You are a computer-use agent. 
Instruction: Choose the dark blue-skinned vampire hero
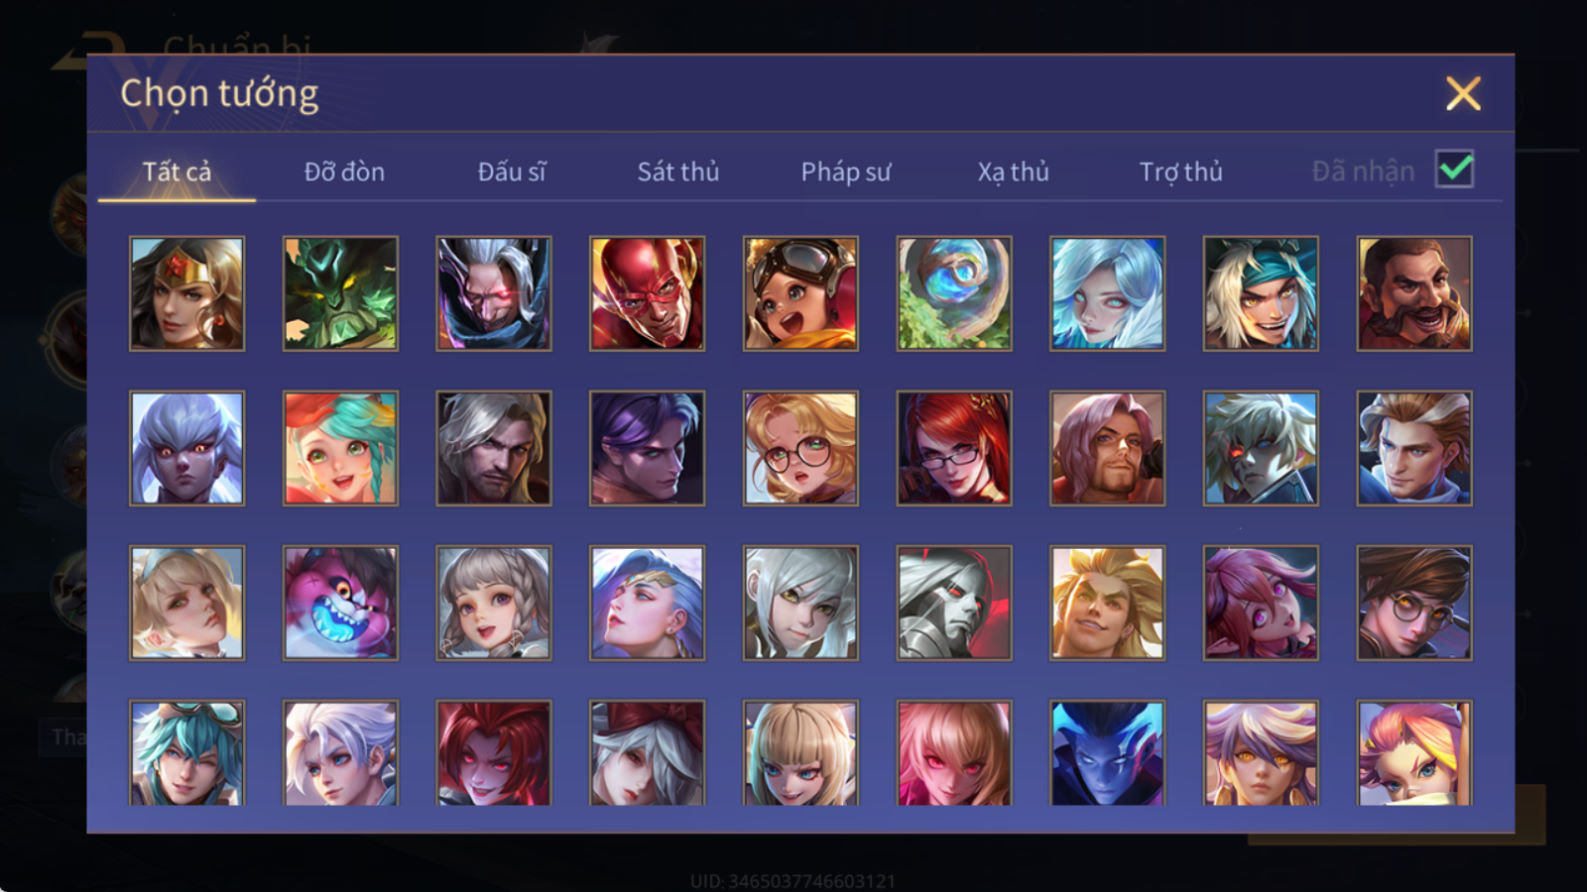[x=1107, y=753]
